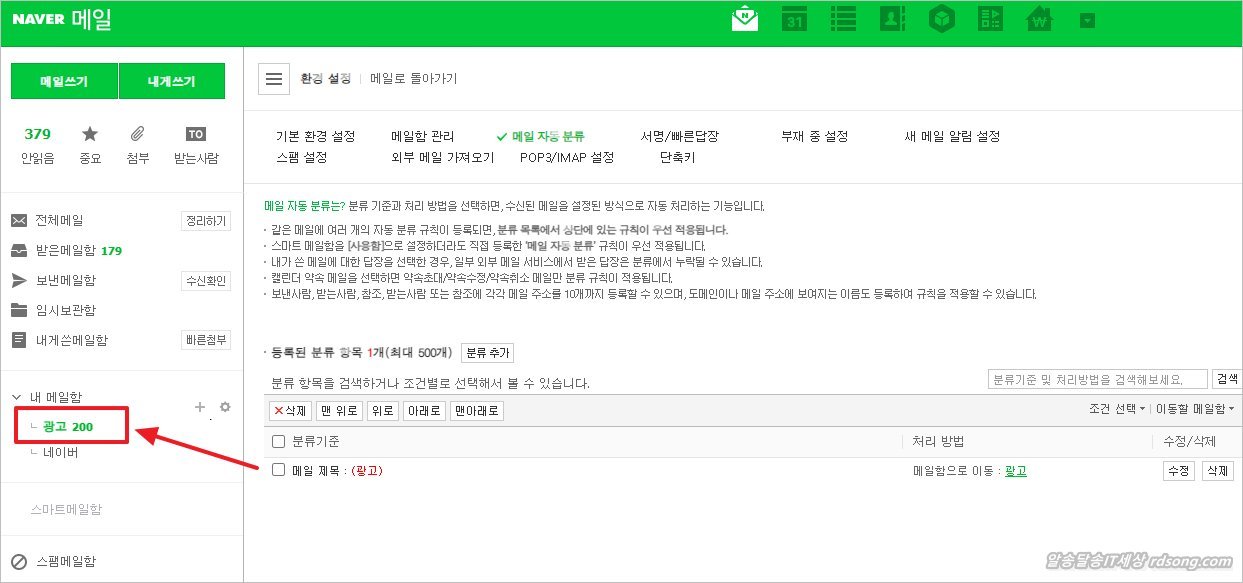Image resolution: width=1243 pixels, height=583 pixels.
Task: Check the 분류기준 select-all checkbox
Action: coord(279,442)
